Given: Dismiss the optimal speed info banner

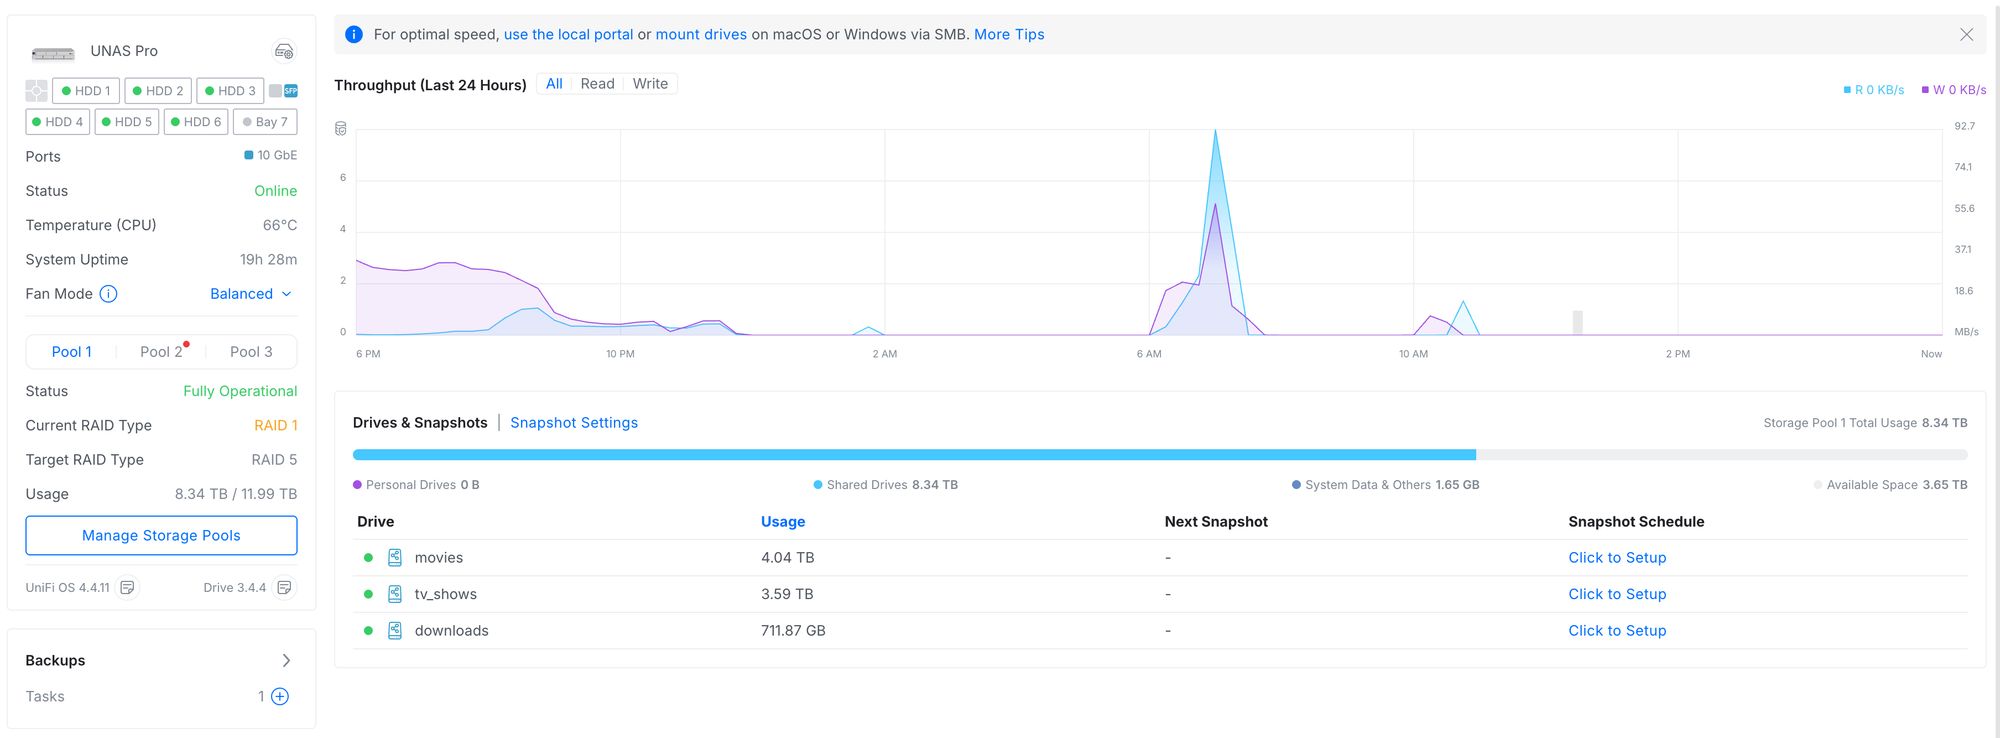Looking at the screenshot, I should [x=1966, y=35].
